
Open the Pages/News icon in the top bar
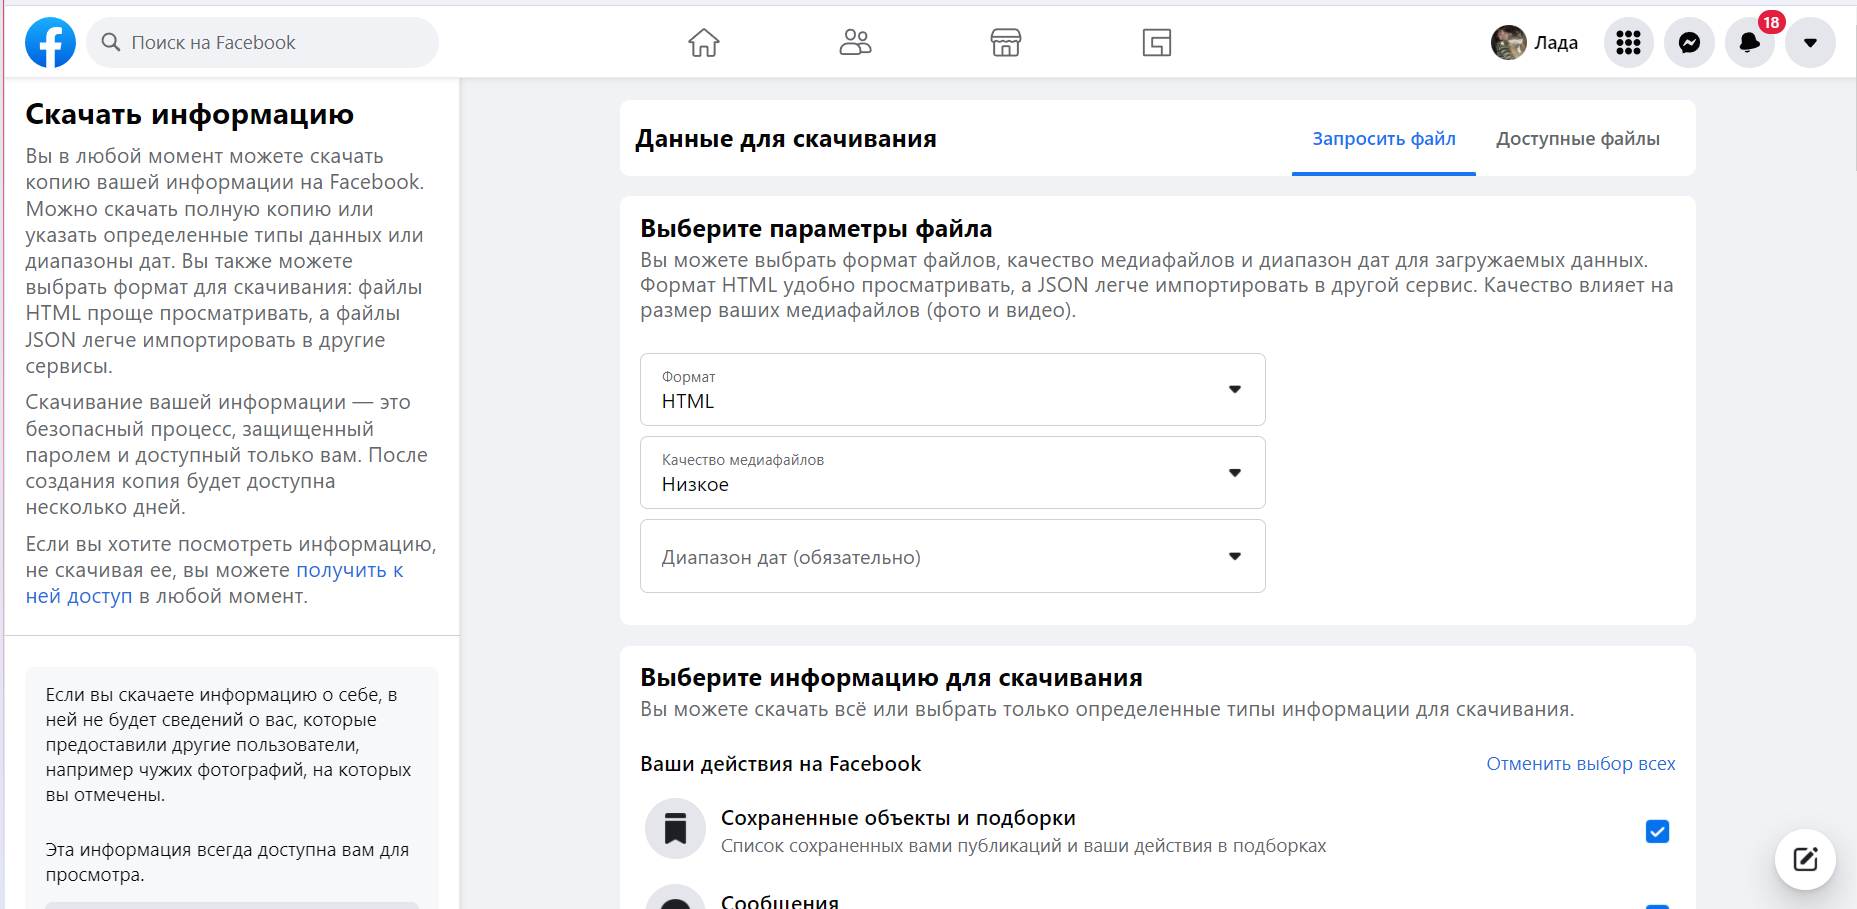[1157, 43]
